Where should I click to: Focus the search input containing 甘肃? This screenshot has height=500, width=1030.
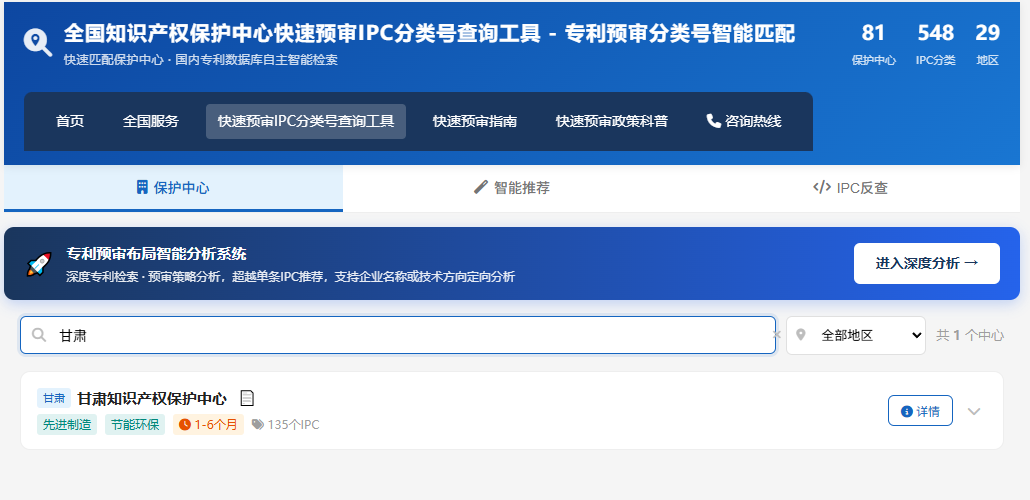(398, 335)
